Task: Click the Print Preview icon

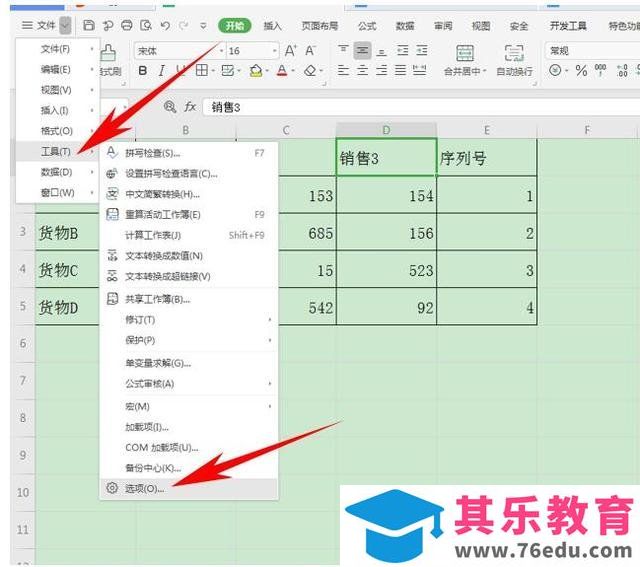Action: (x=146, y=25)
